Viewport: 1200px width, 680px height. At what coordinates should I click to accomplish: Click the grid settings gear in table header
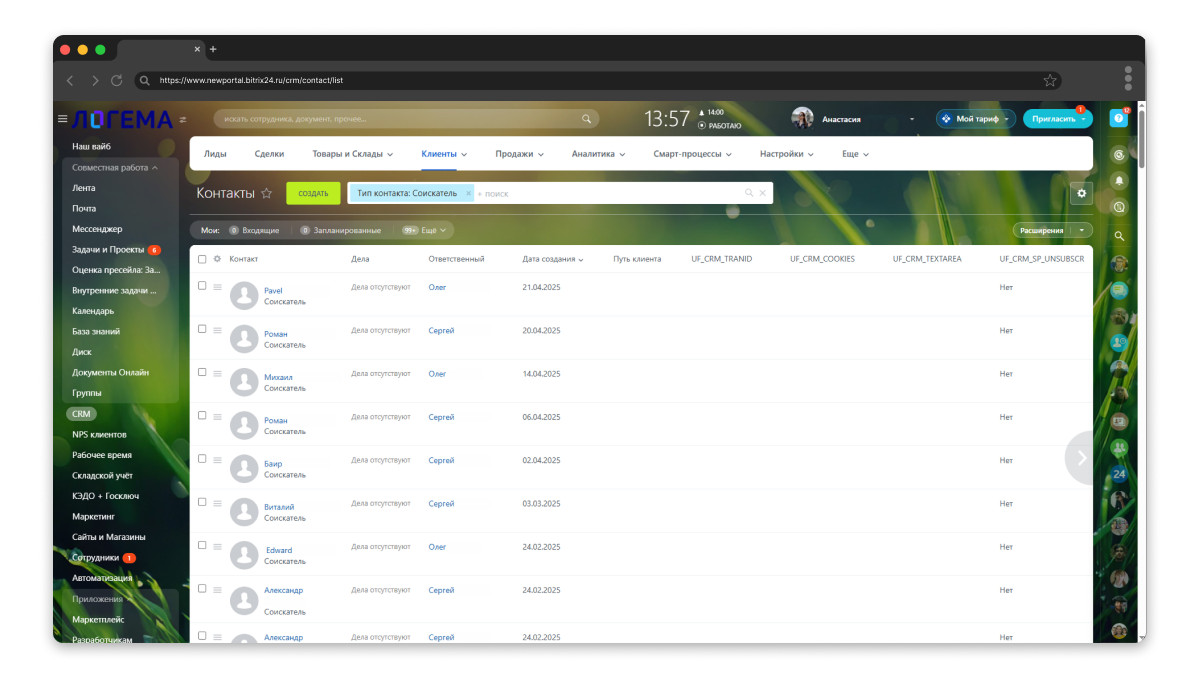click(x=217, y=259)
